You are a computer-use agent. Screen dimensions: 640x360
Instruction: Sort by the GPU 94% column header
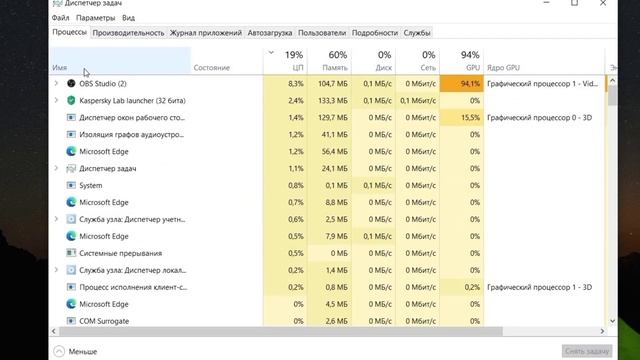[462, 61]
